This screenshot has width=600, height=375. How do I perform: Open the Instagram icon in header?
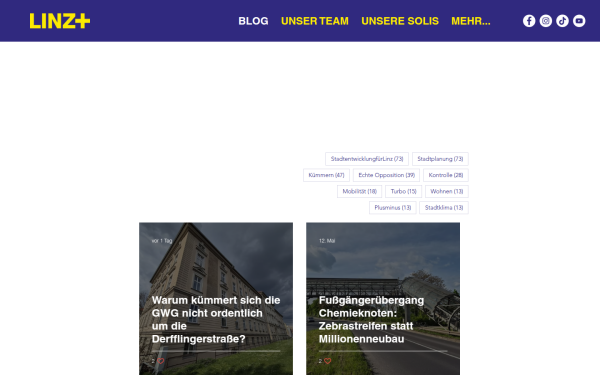546,21
